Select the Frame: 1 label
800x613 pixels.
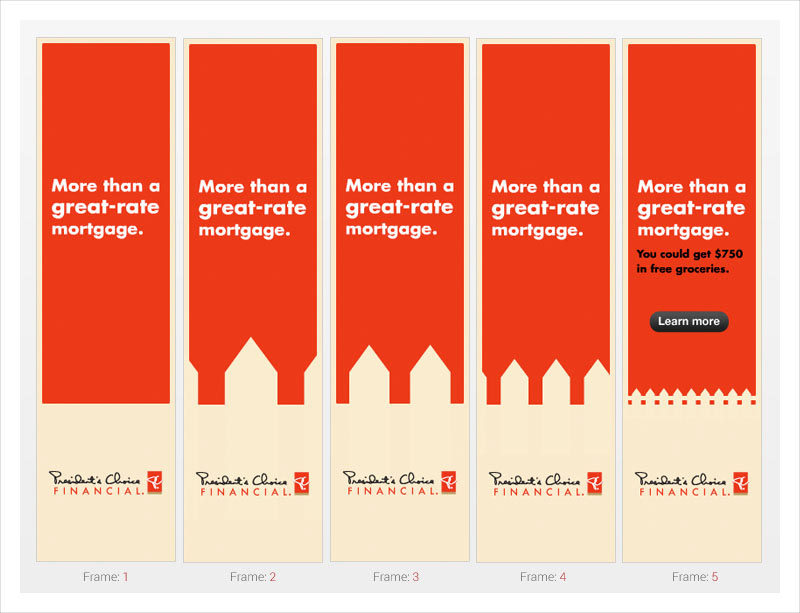(106, 577)
